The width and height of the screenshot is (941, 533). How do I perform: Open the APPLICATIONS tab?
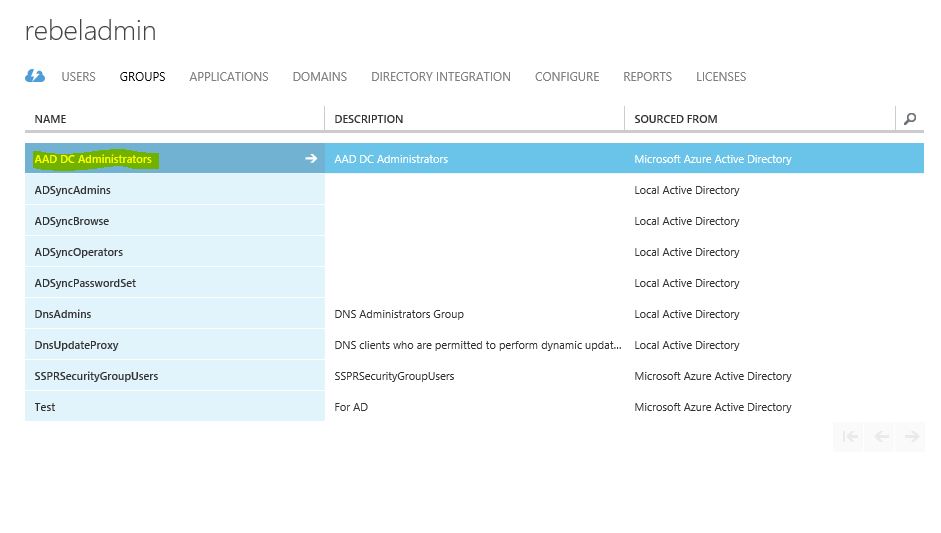229,77
